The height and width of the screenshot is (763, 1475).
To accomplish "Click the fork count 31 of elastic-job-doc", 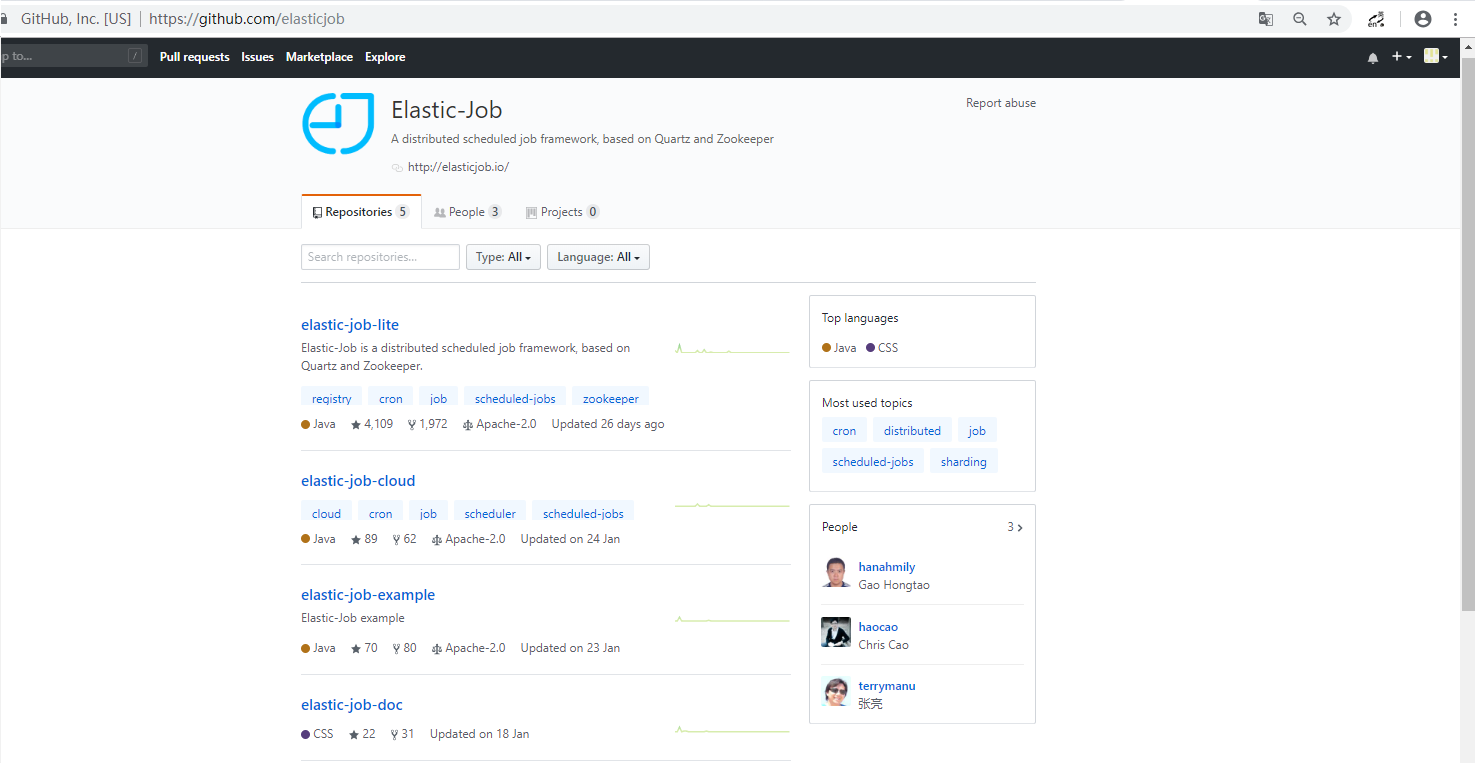I will 403,734.
